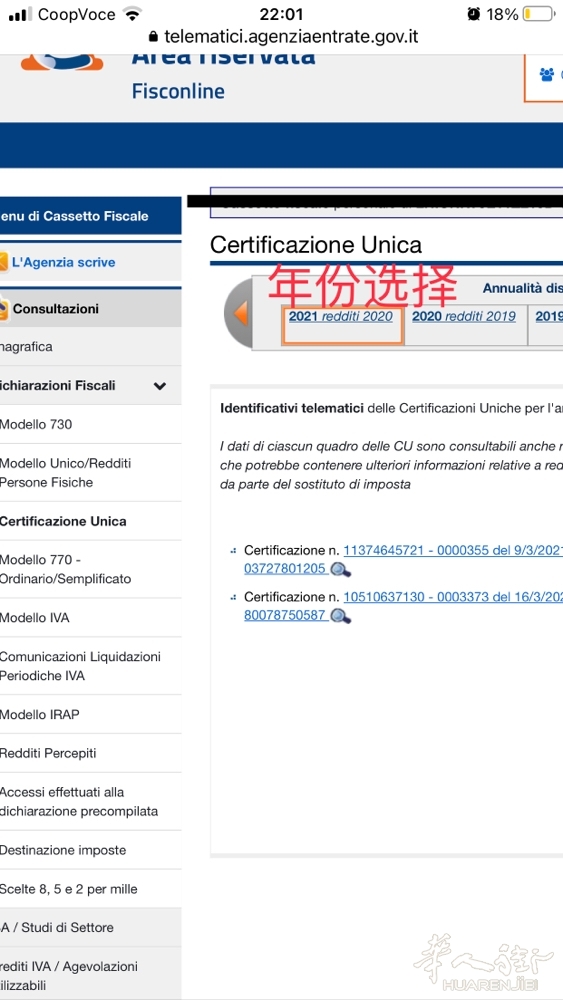Screen dimensions: 563x1000
Task: Click the orange left arrow of year selector
Action: tap(240, 314)
